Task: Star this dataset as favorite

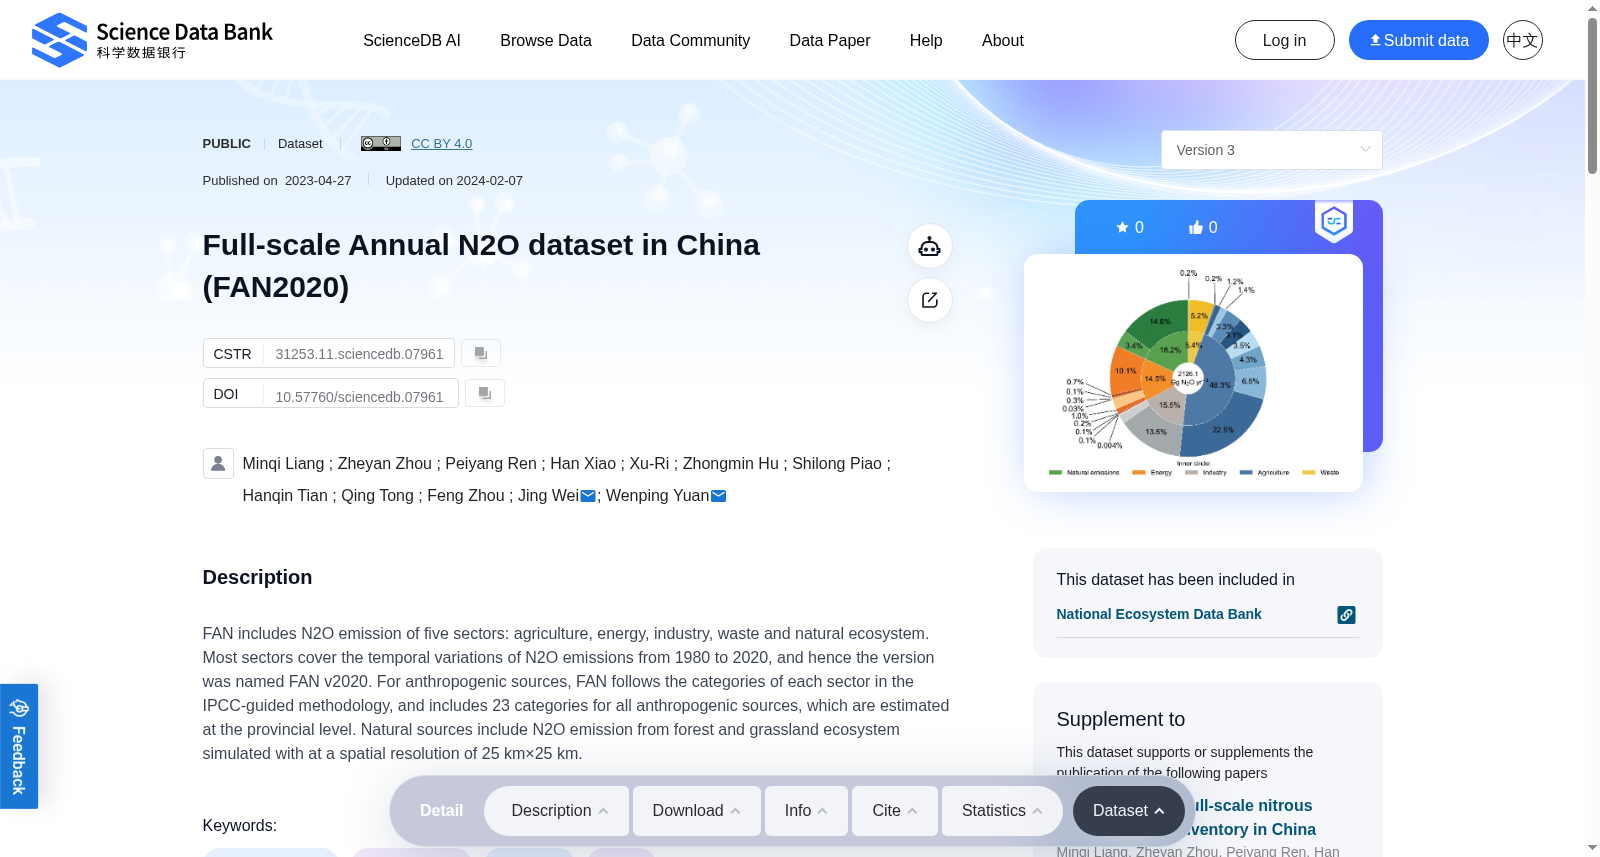Action: [1129, 227]
